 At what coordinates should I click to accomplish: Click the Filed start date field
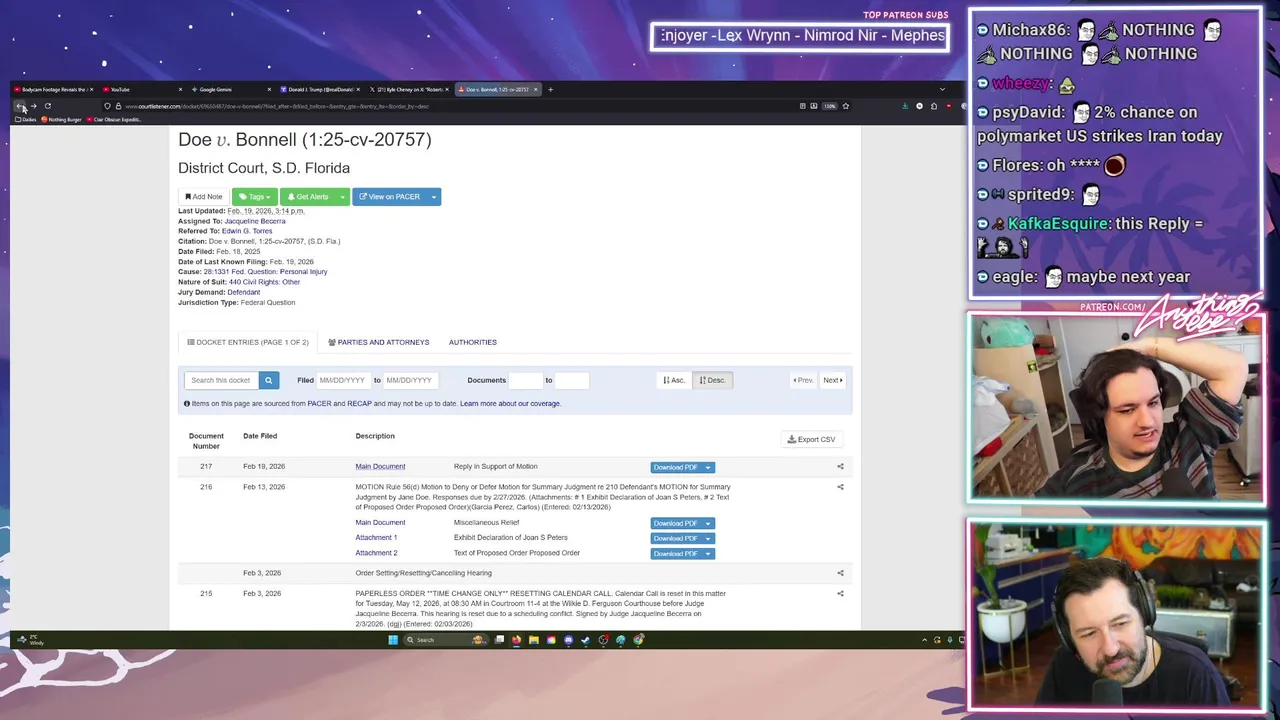pos(342,380)
